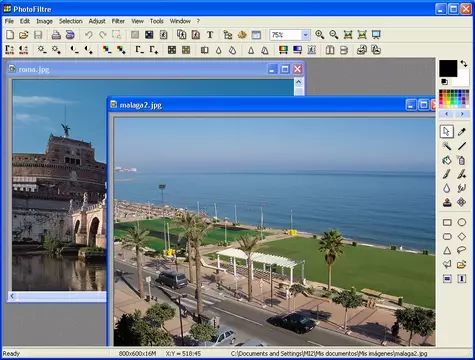Open the 75% zoom dropdown

pyautogui.click(x=305, y=35)
